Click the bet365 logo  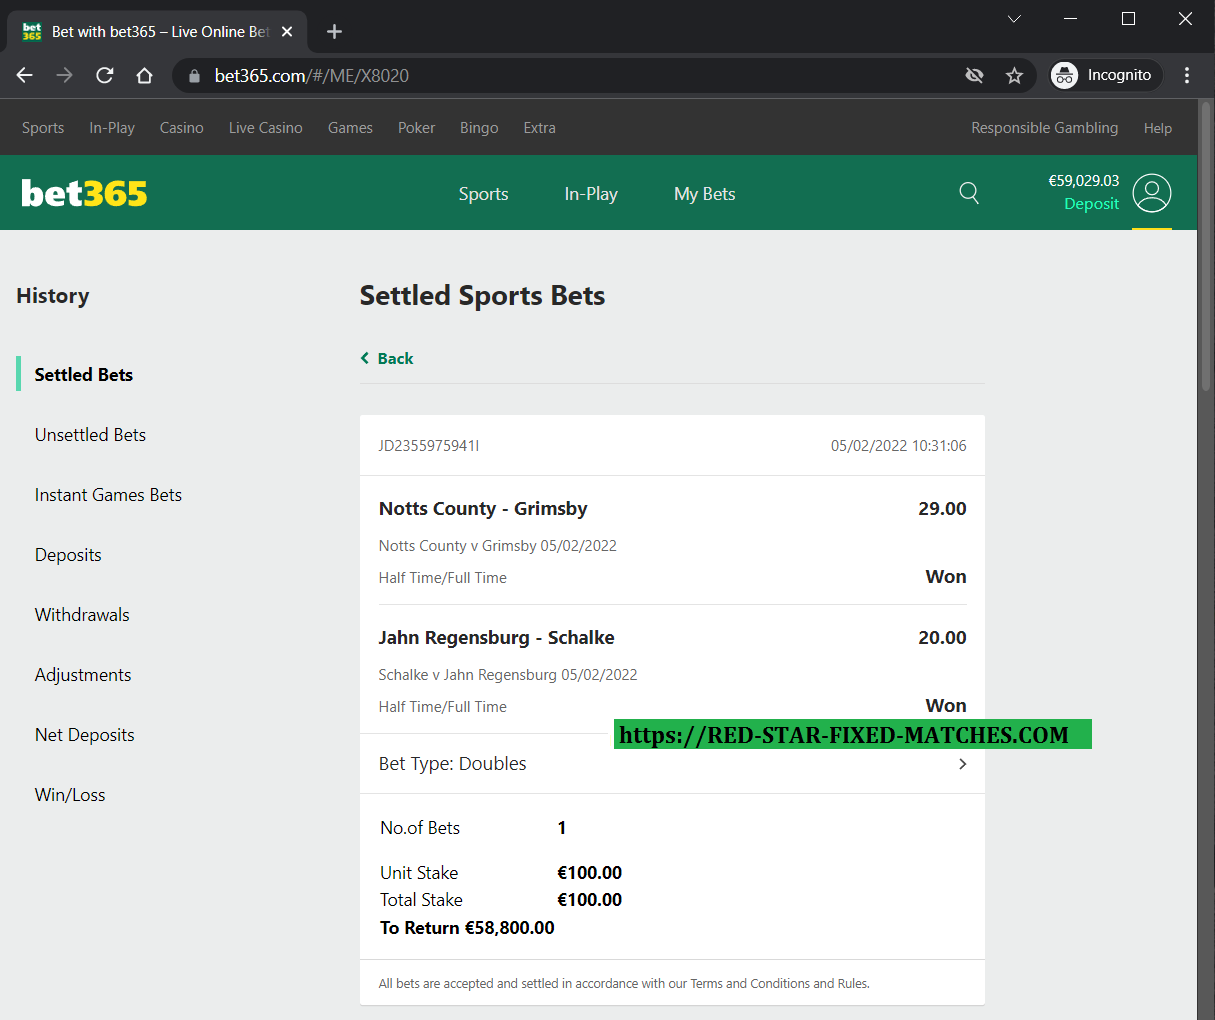coord(84,193)
